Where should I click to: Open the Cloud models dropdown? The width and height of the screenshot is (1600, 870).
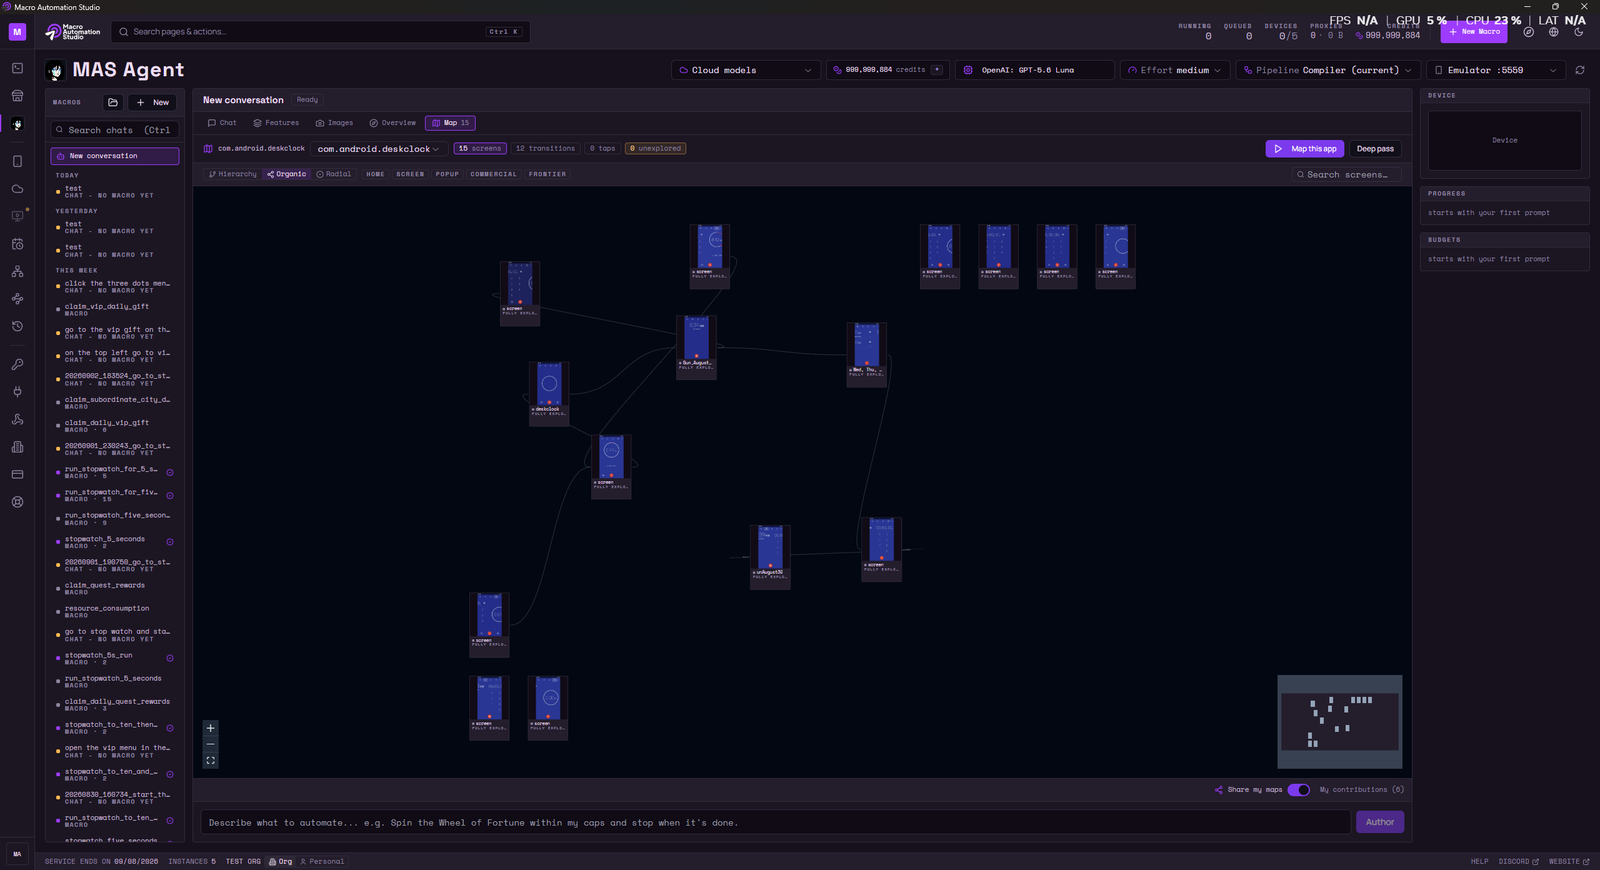(x=746, y=70)
